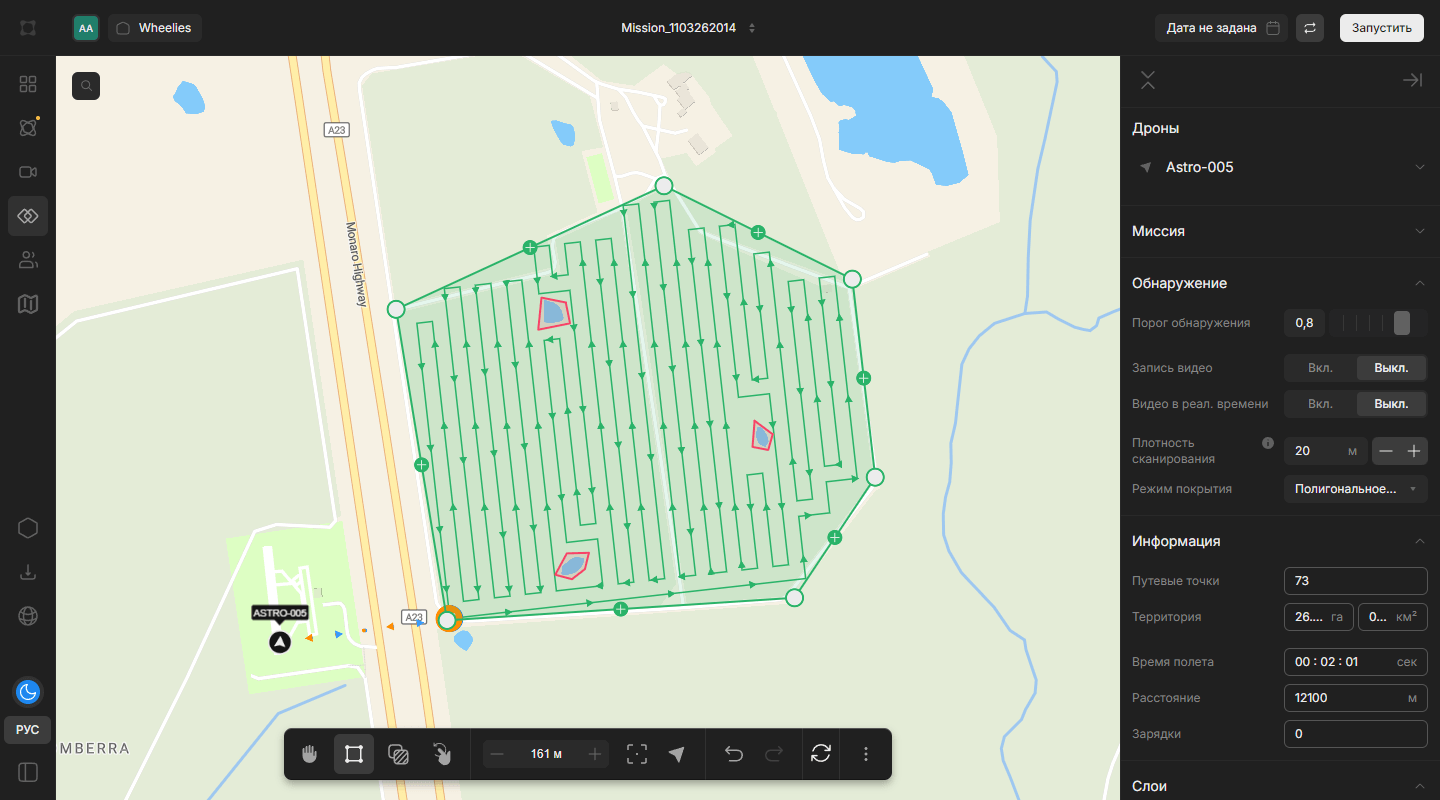The width and height of the screenshot is (1440, 800).
Task: Click the Запустить button
Action: (1381, 28)
